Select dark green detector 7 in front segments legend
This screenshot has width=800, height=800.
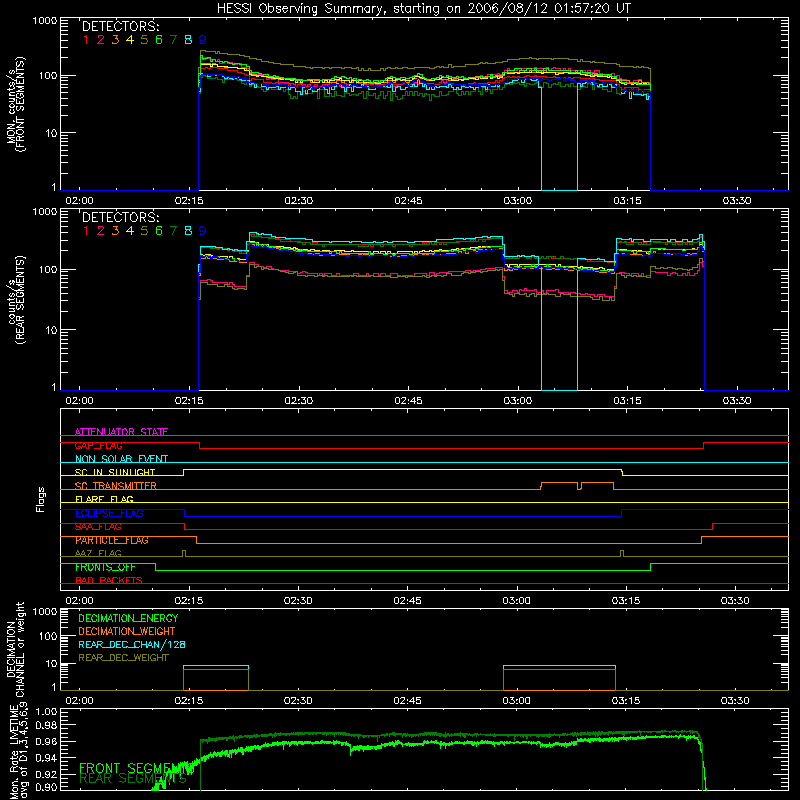[x=173, y=40]
